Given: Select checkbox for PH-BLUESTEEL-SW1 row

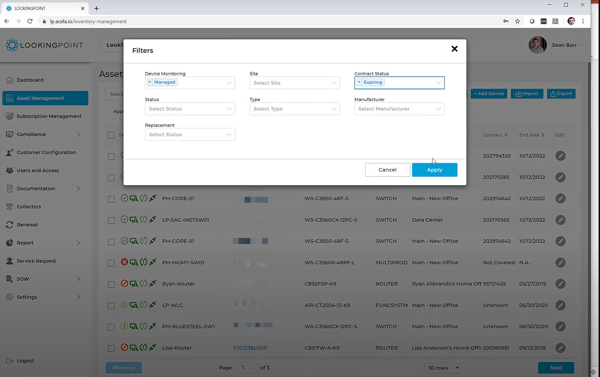Looking at the screenshot, I should pos(111,327).
